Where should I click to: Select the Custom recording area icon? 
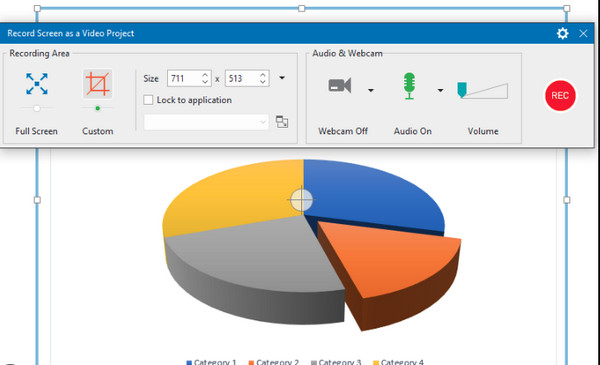(x=98, y=84)
